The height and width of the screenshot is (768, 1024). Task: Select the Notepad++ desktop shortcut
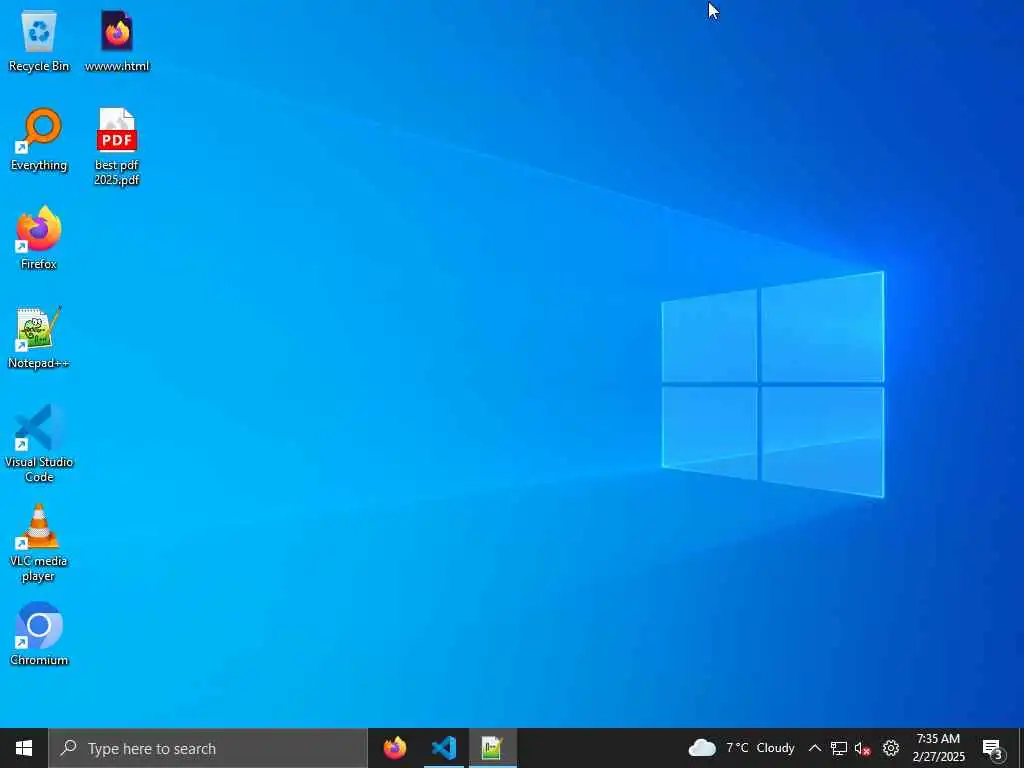(39, 338)
